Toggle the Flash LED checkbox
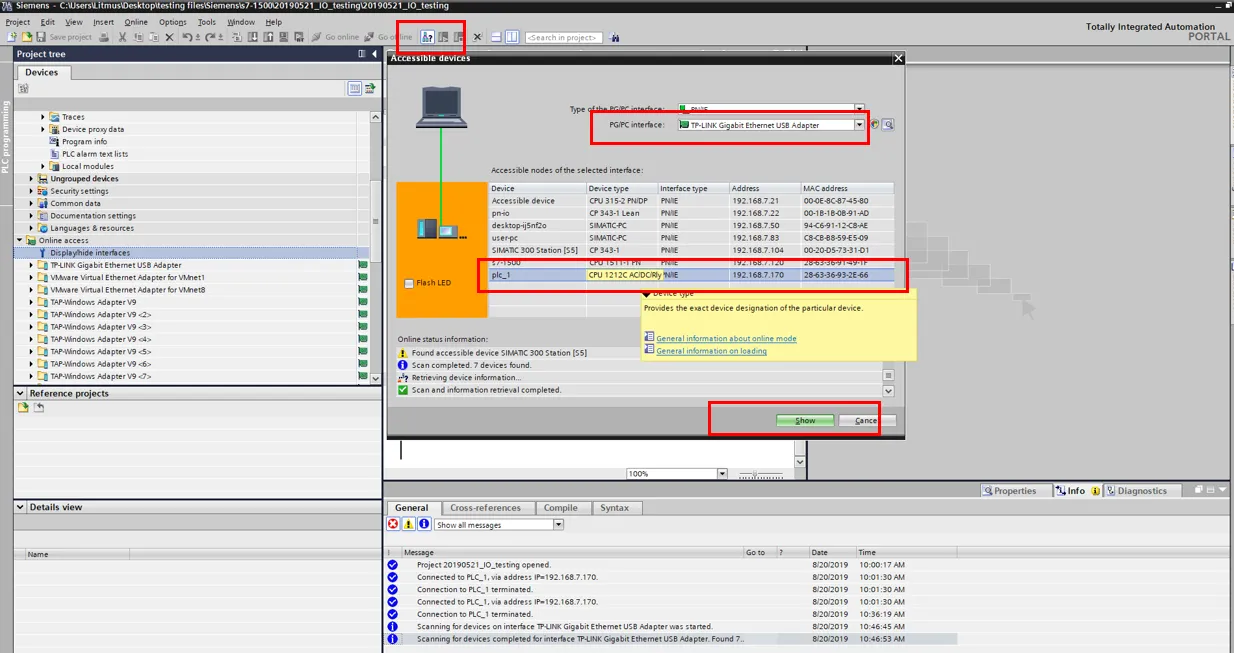Screen dimensions: 1234x653 tap(409, 284)
